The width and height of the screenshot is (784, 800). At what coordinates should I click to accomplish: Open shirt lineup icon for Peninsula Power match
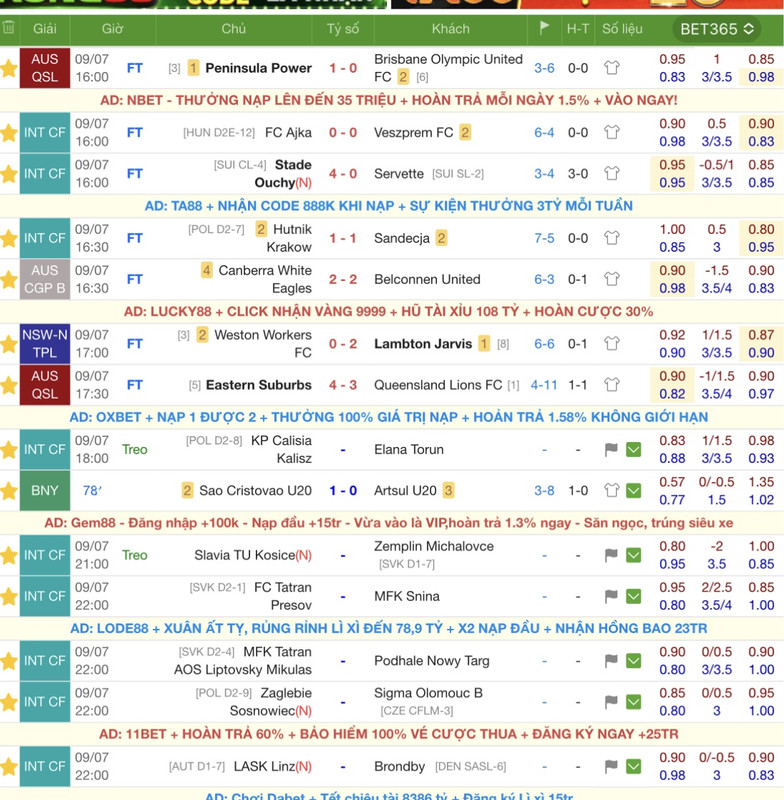tap(612, 67)
